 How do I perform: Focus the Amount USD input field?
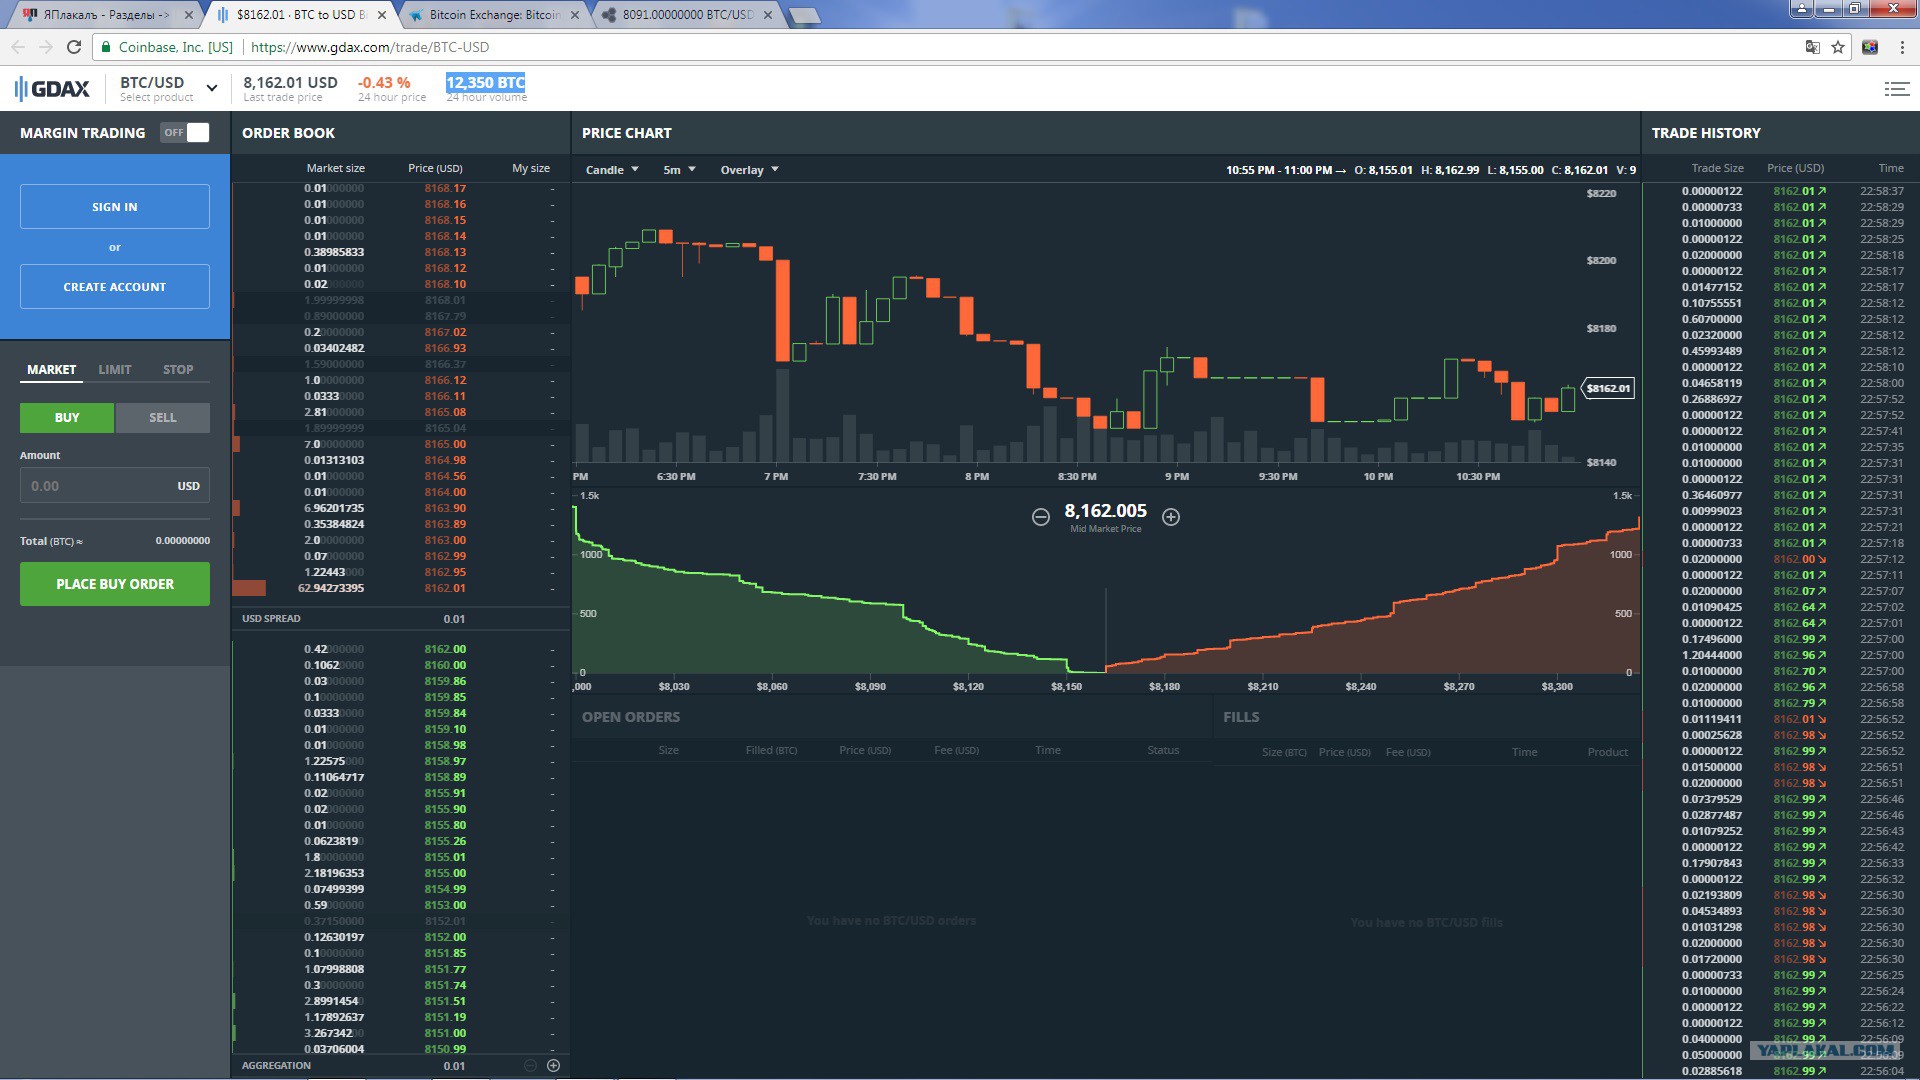[115, 486]
